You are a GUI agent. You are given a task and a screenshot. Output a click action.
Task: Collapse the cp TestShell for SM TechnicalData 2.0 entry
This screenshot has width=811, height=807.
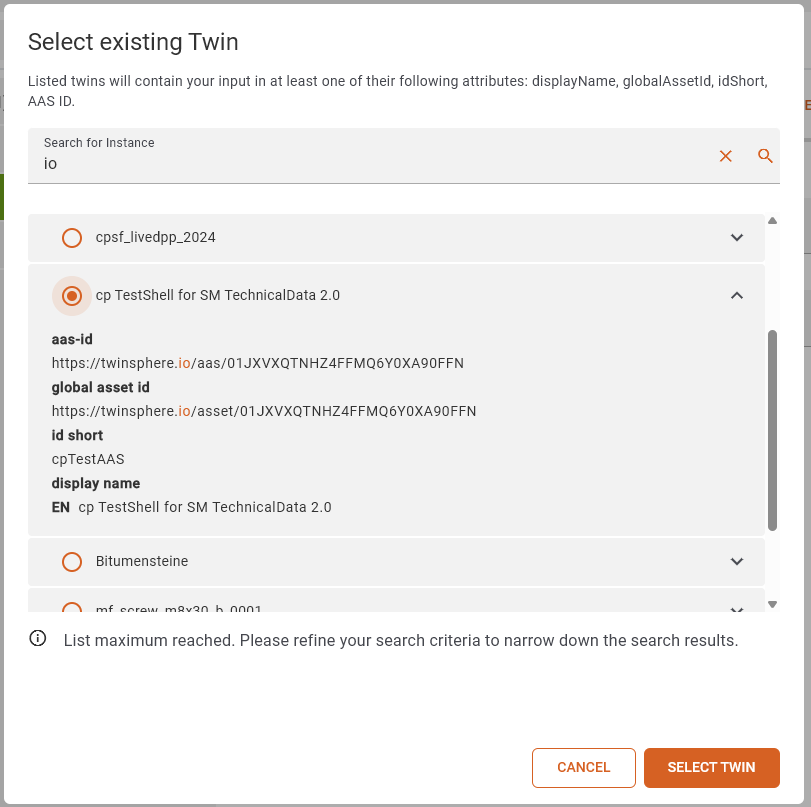click(737, 295)
